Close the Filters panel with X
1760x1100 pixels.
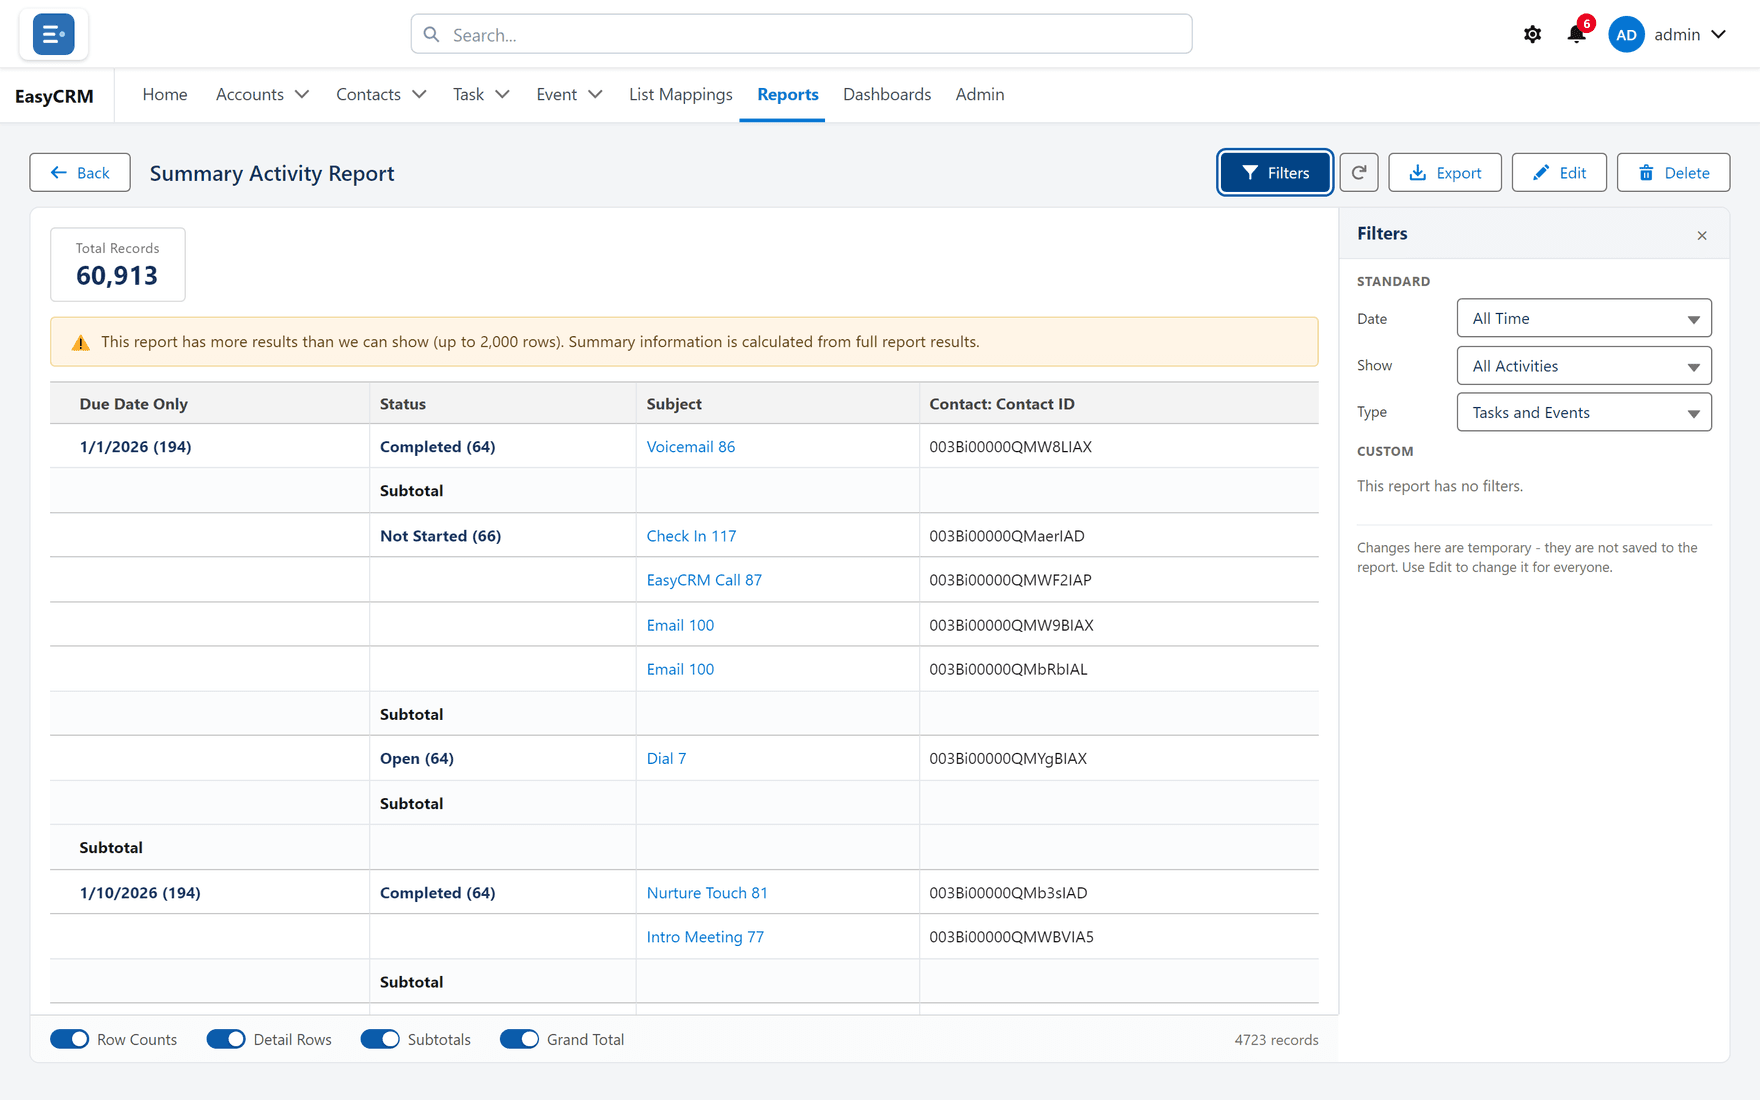click(x=1702, y=235)
